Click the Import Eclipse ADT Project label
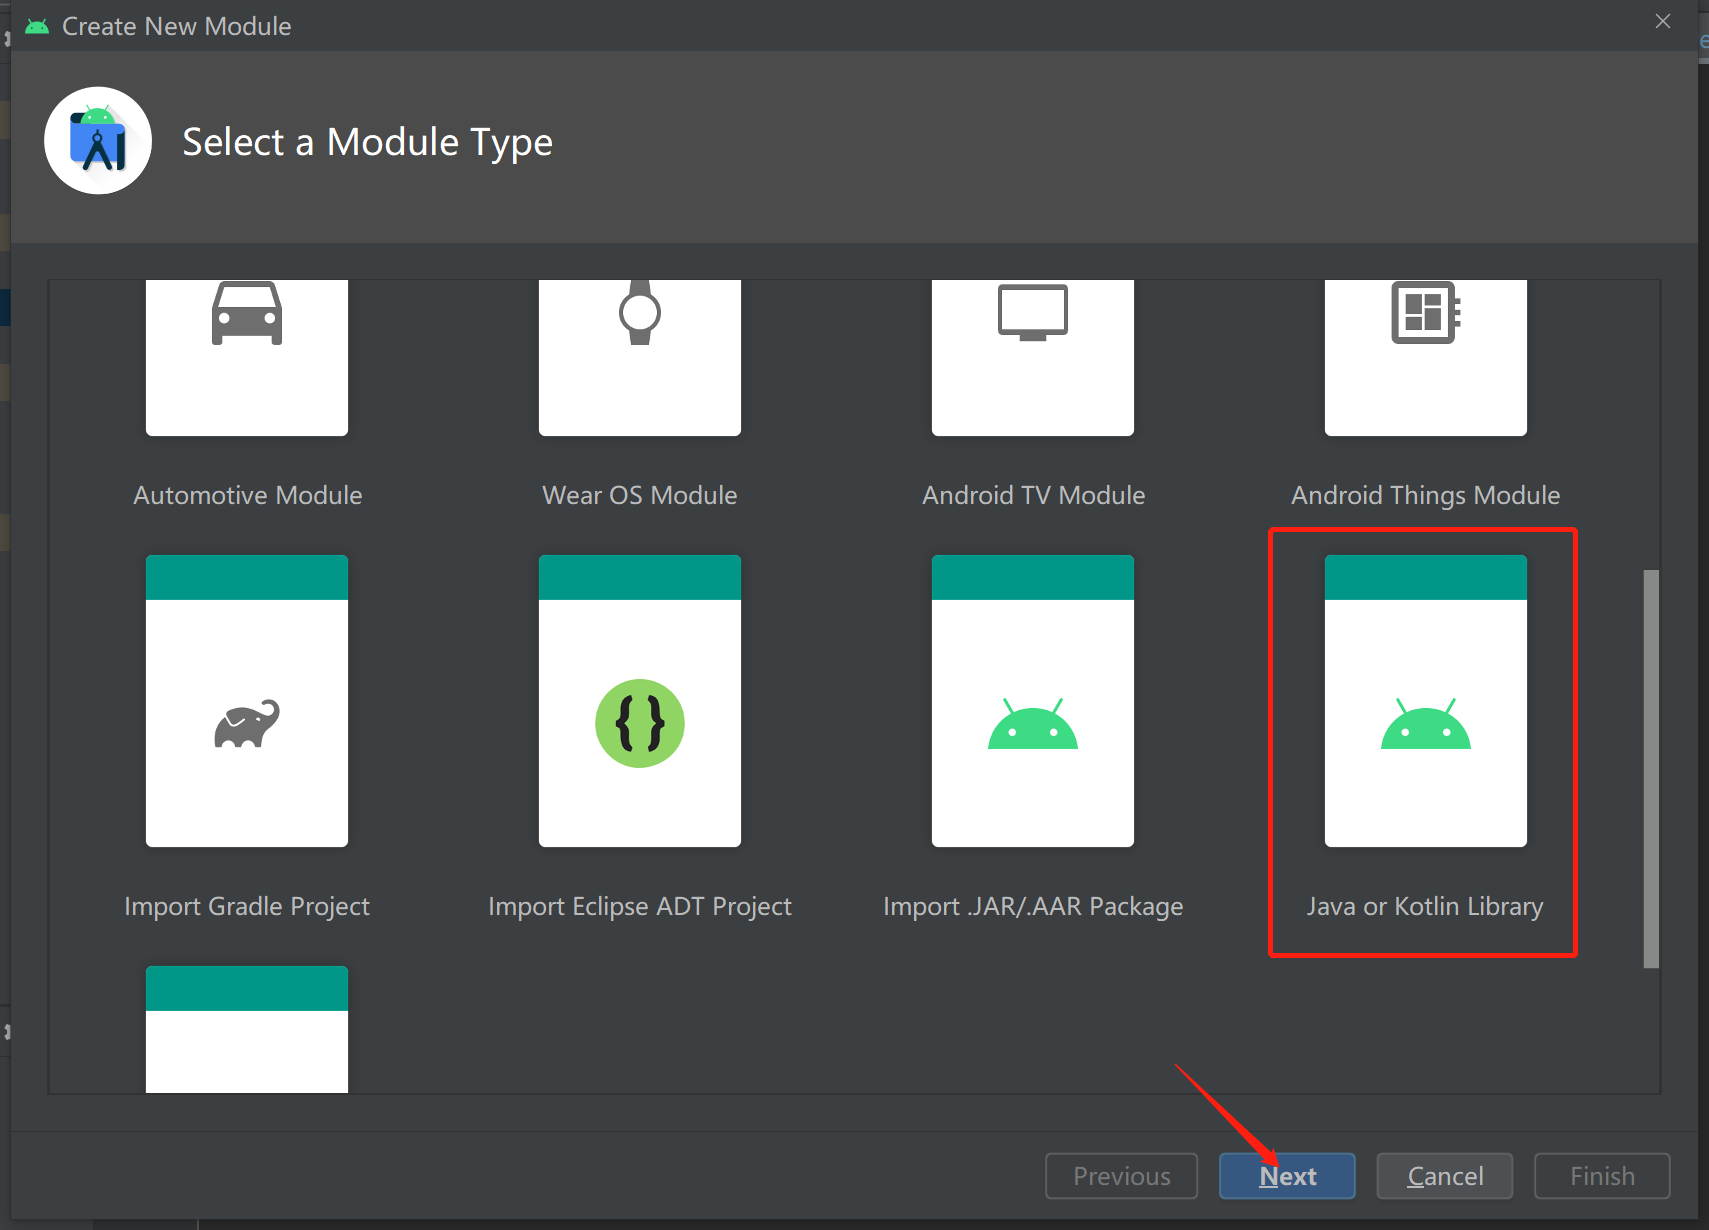Image resolution: width=1709 pixels, height=1230 pixels. [x=640, y=906]
